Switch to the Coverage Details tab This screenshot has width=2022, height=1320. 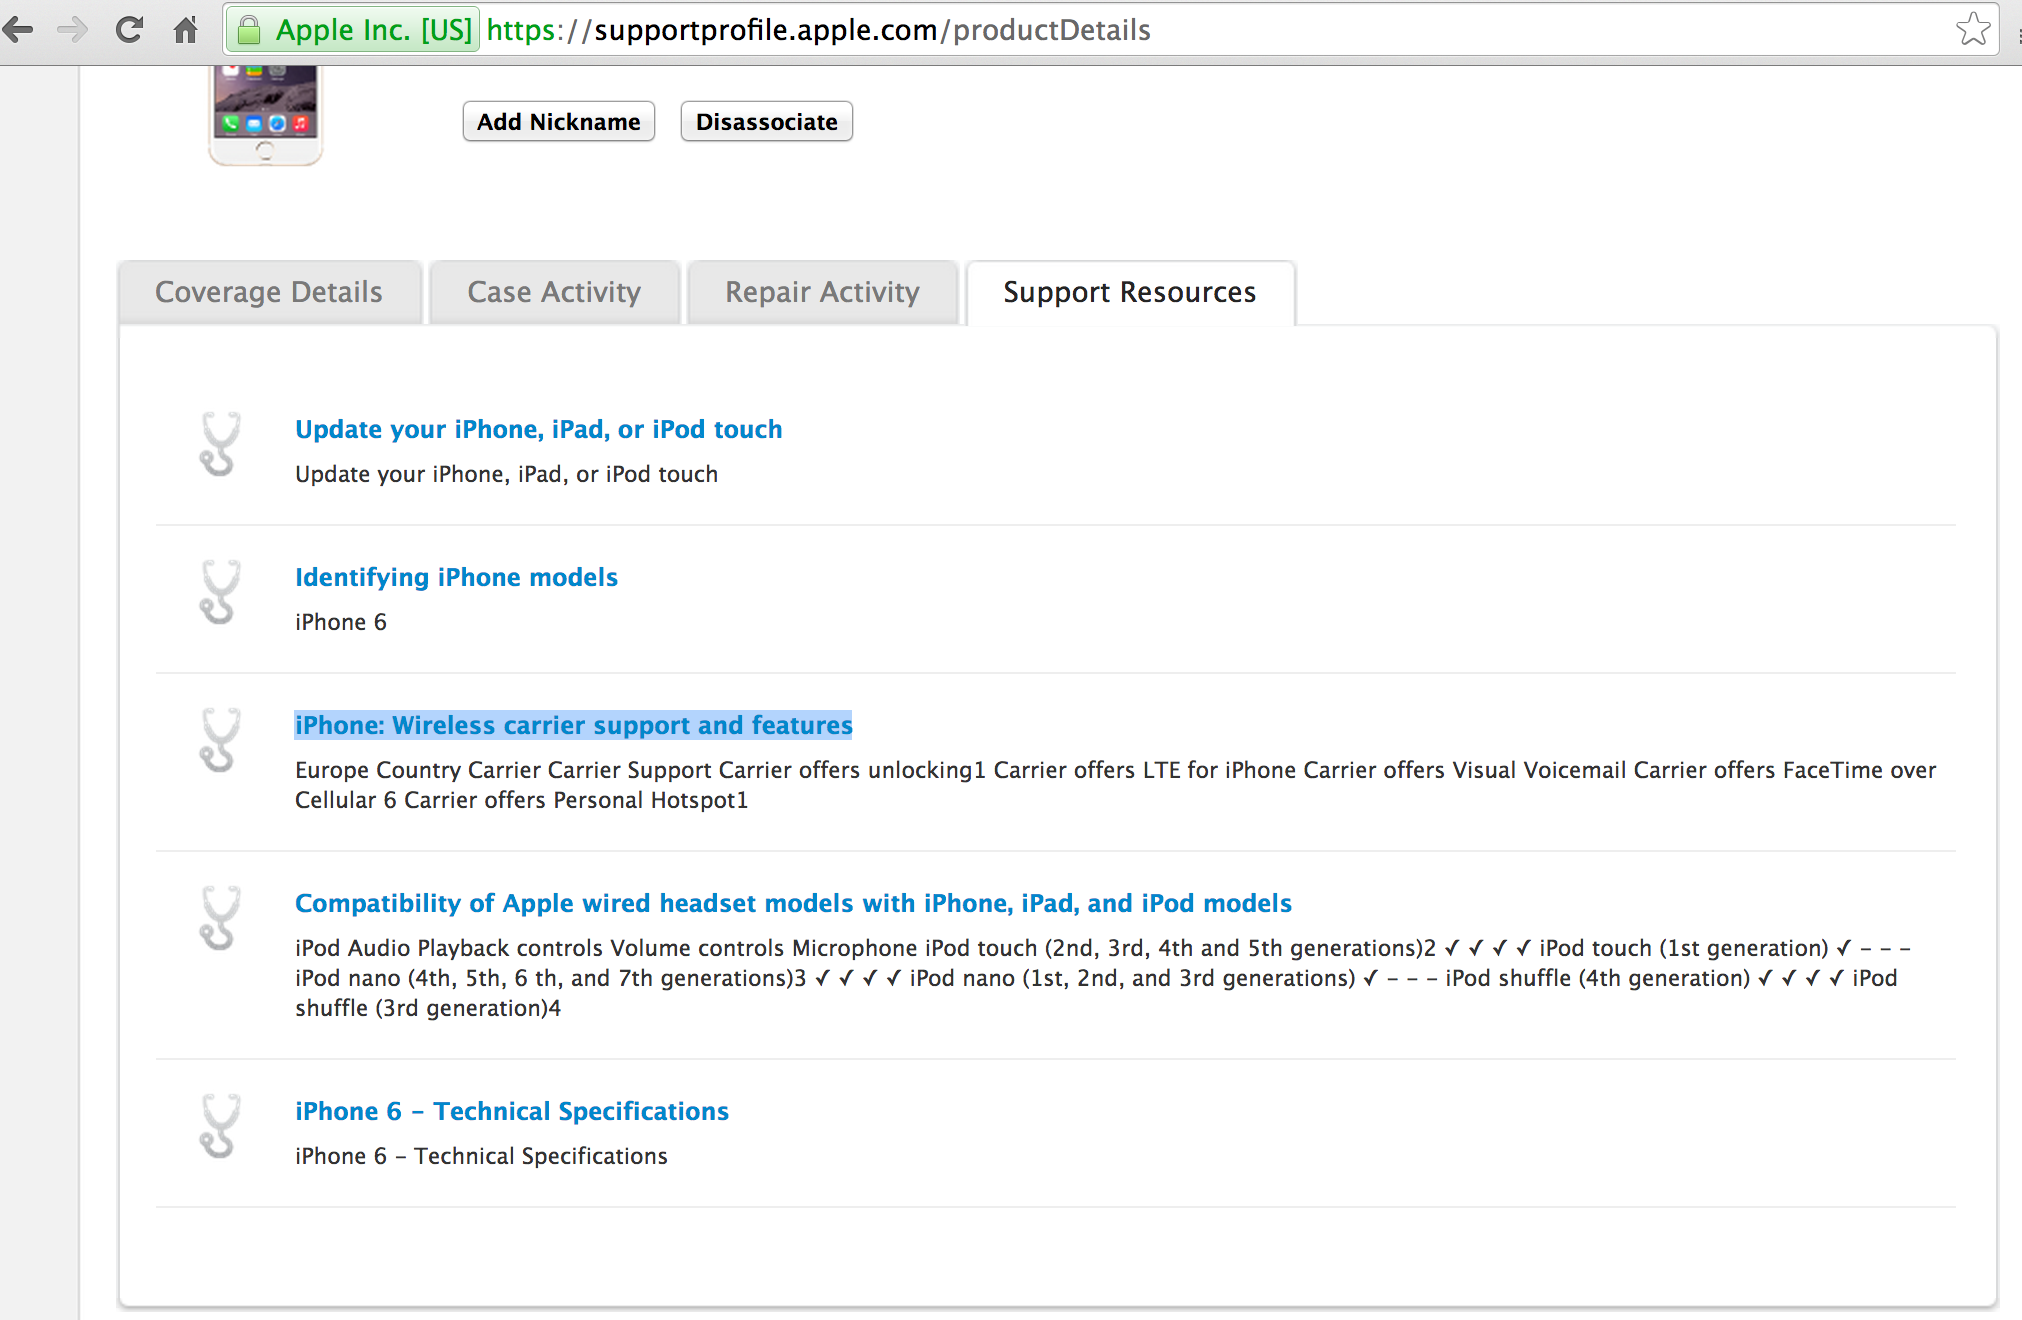269,292
